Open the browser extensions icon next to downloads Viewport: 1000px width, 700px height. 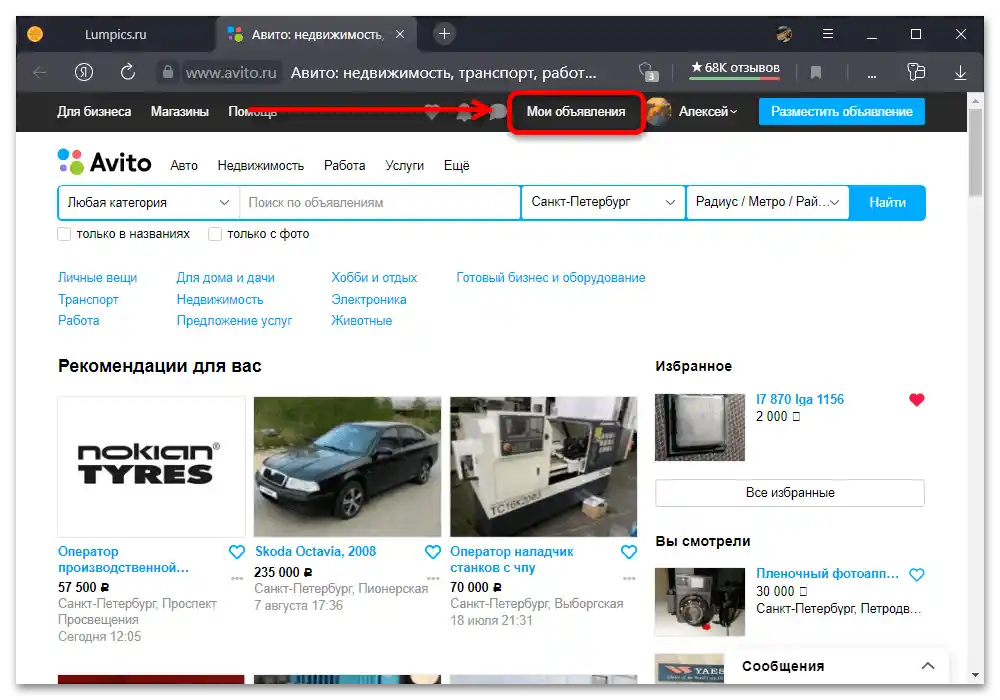[916, 72]
